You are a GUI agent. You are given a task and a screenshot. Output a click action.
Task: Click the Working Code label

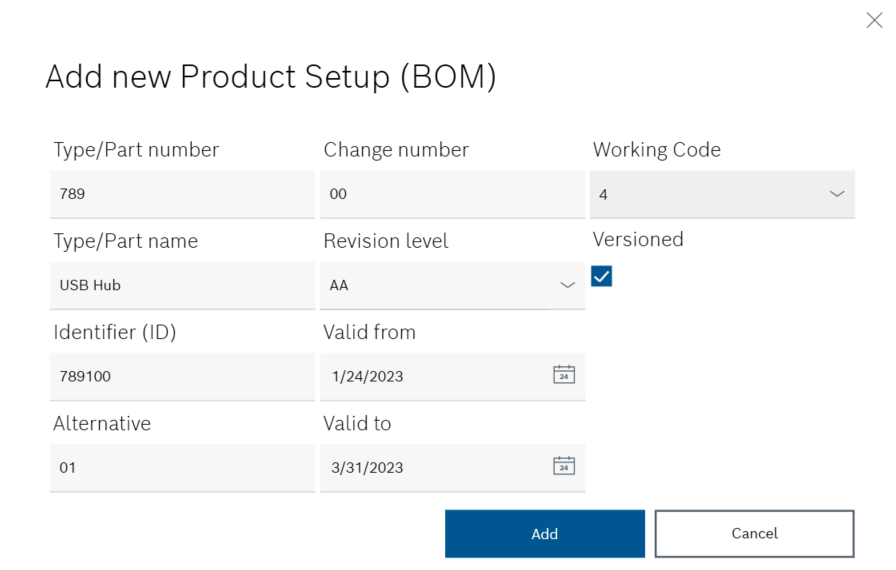(656, 150)
